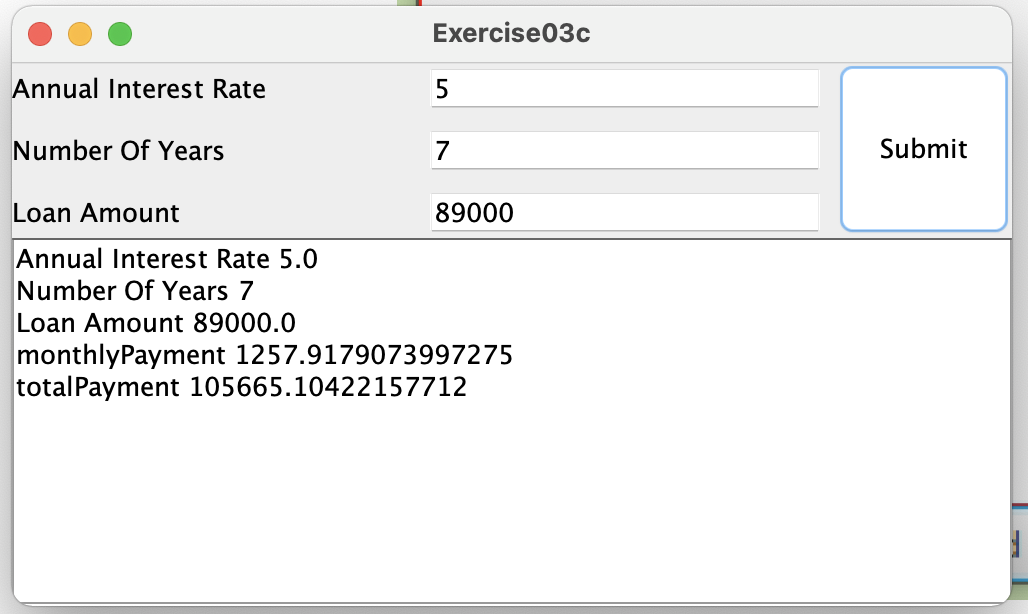
Task: Select the Annual Interest Rate input field
Action: click(x=623, y=88)
